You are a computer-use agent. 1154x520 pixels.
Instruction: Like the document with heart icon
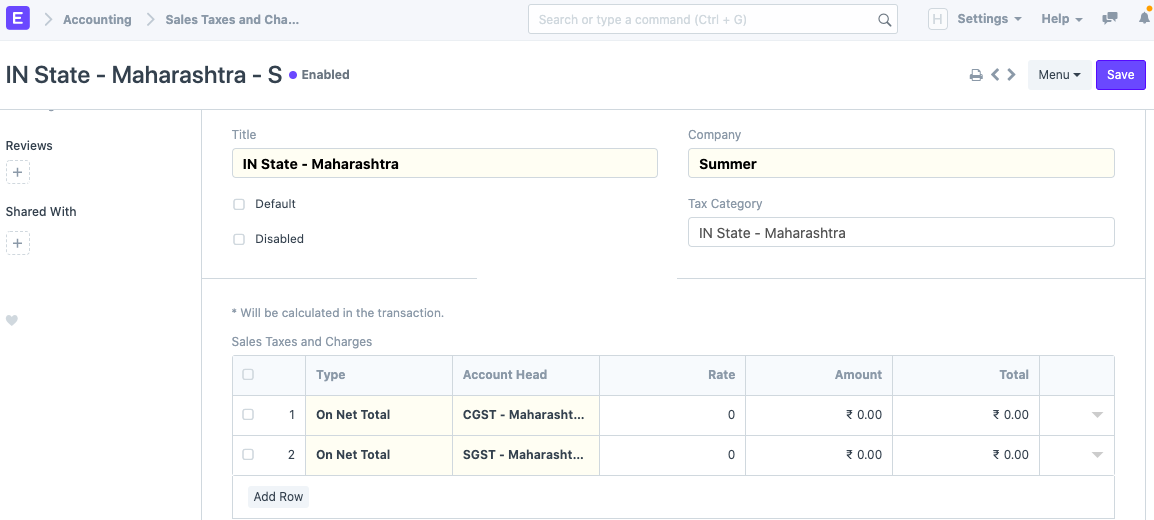[12, 321]
